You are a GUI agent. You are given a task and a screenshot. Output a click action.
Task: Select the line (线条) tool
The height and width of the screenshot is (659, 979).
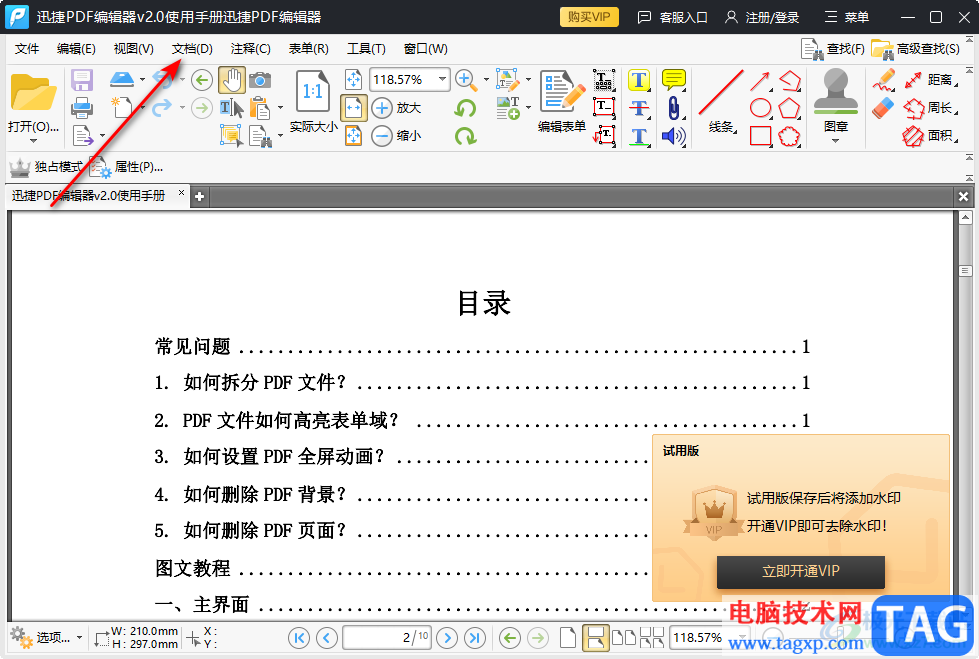pyautogui.click(x=721, y=92)
